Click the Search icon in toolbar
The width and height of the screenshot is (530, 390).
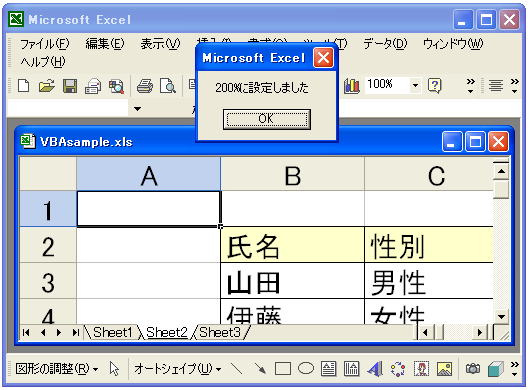(x=116, y=86)
